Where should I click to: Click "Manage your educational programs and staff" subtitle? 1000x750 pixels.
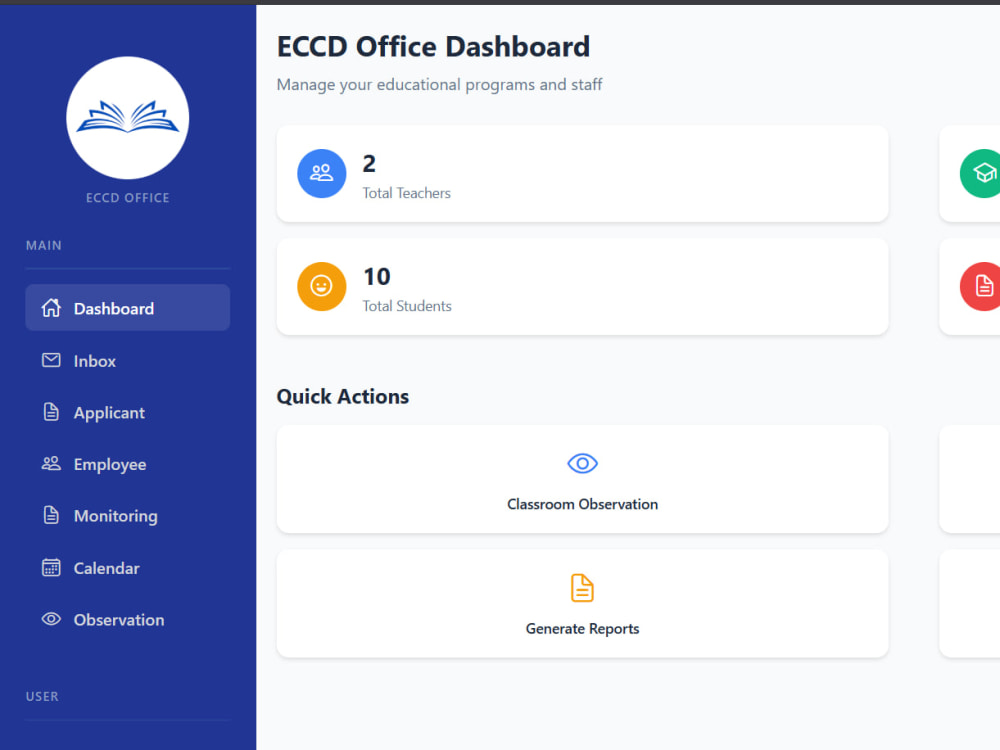(439, 85)
